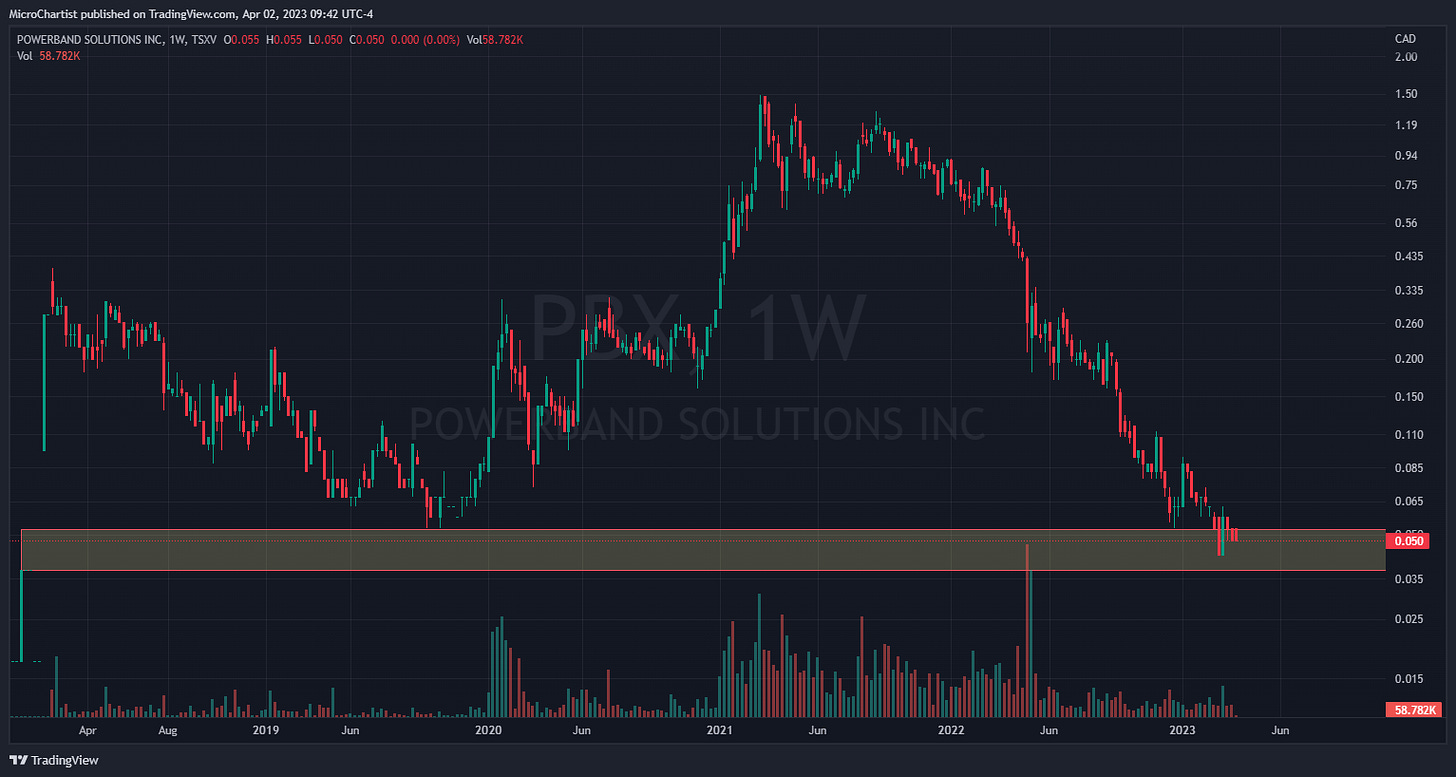Click the 2020 label on time axis

tap(488, 731)
